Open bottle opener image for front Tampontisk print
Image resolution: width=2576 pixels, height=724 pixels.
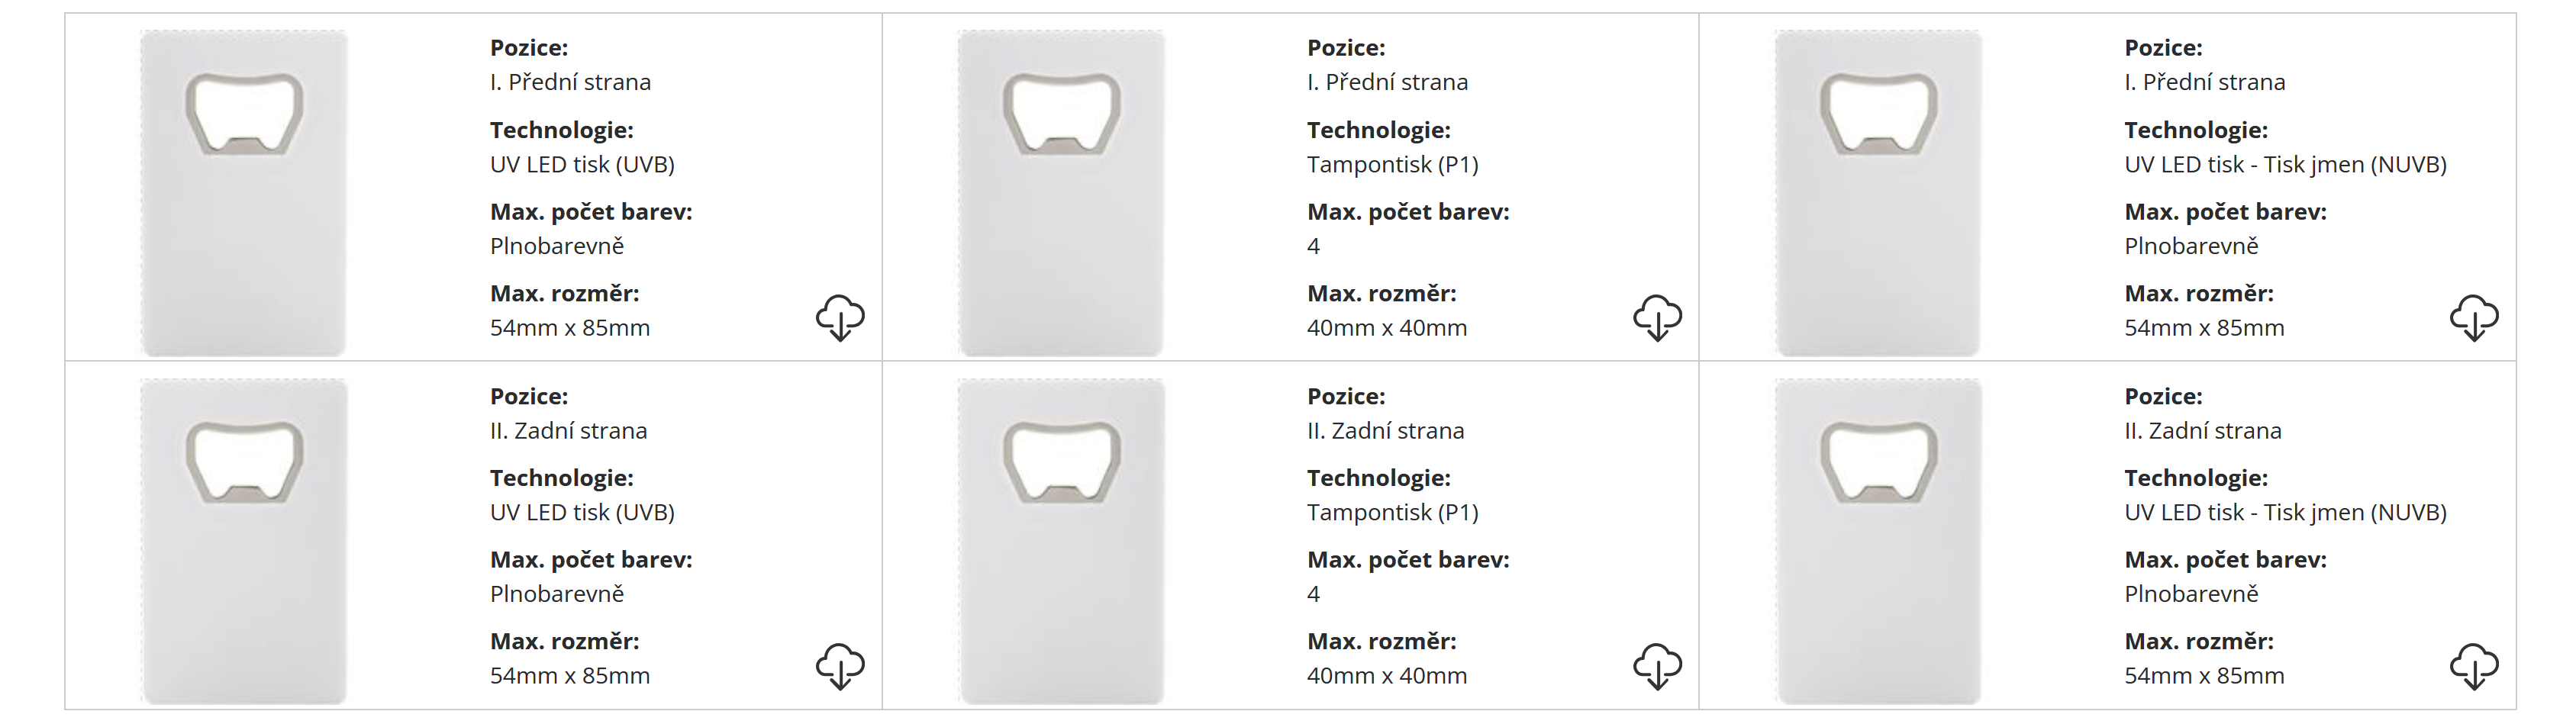(x=1061, y=192)
